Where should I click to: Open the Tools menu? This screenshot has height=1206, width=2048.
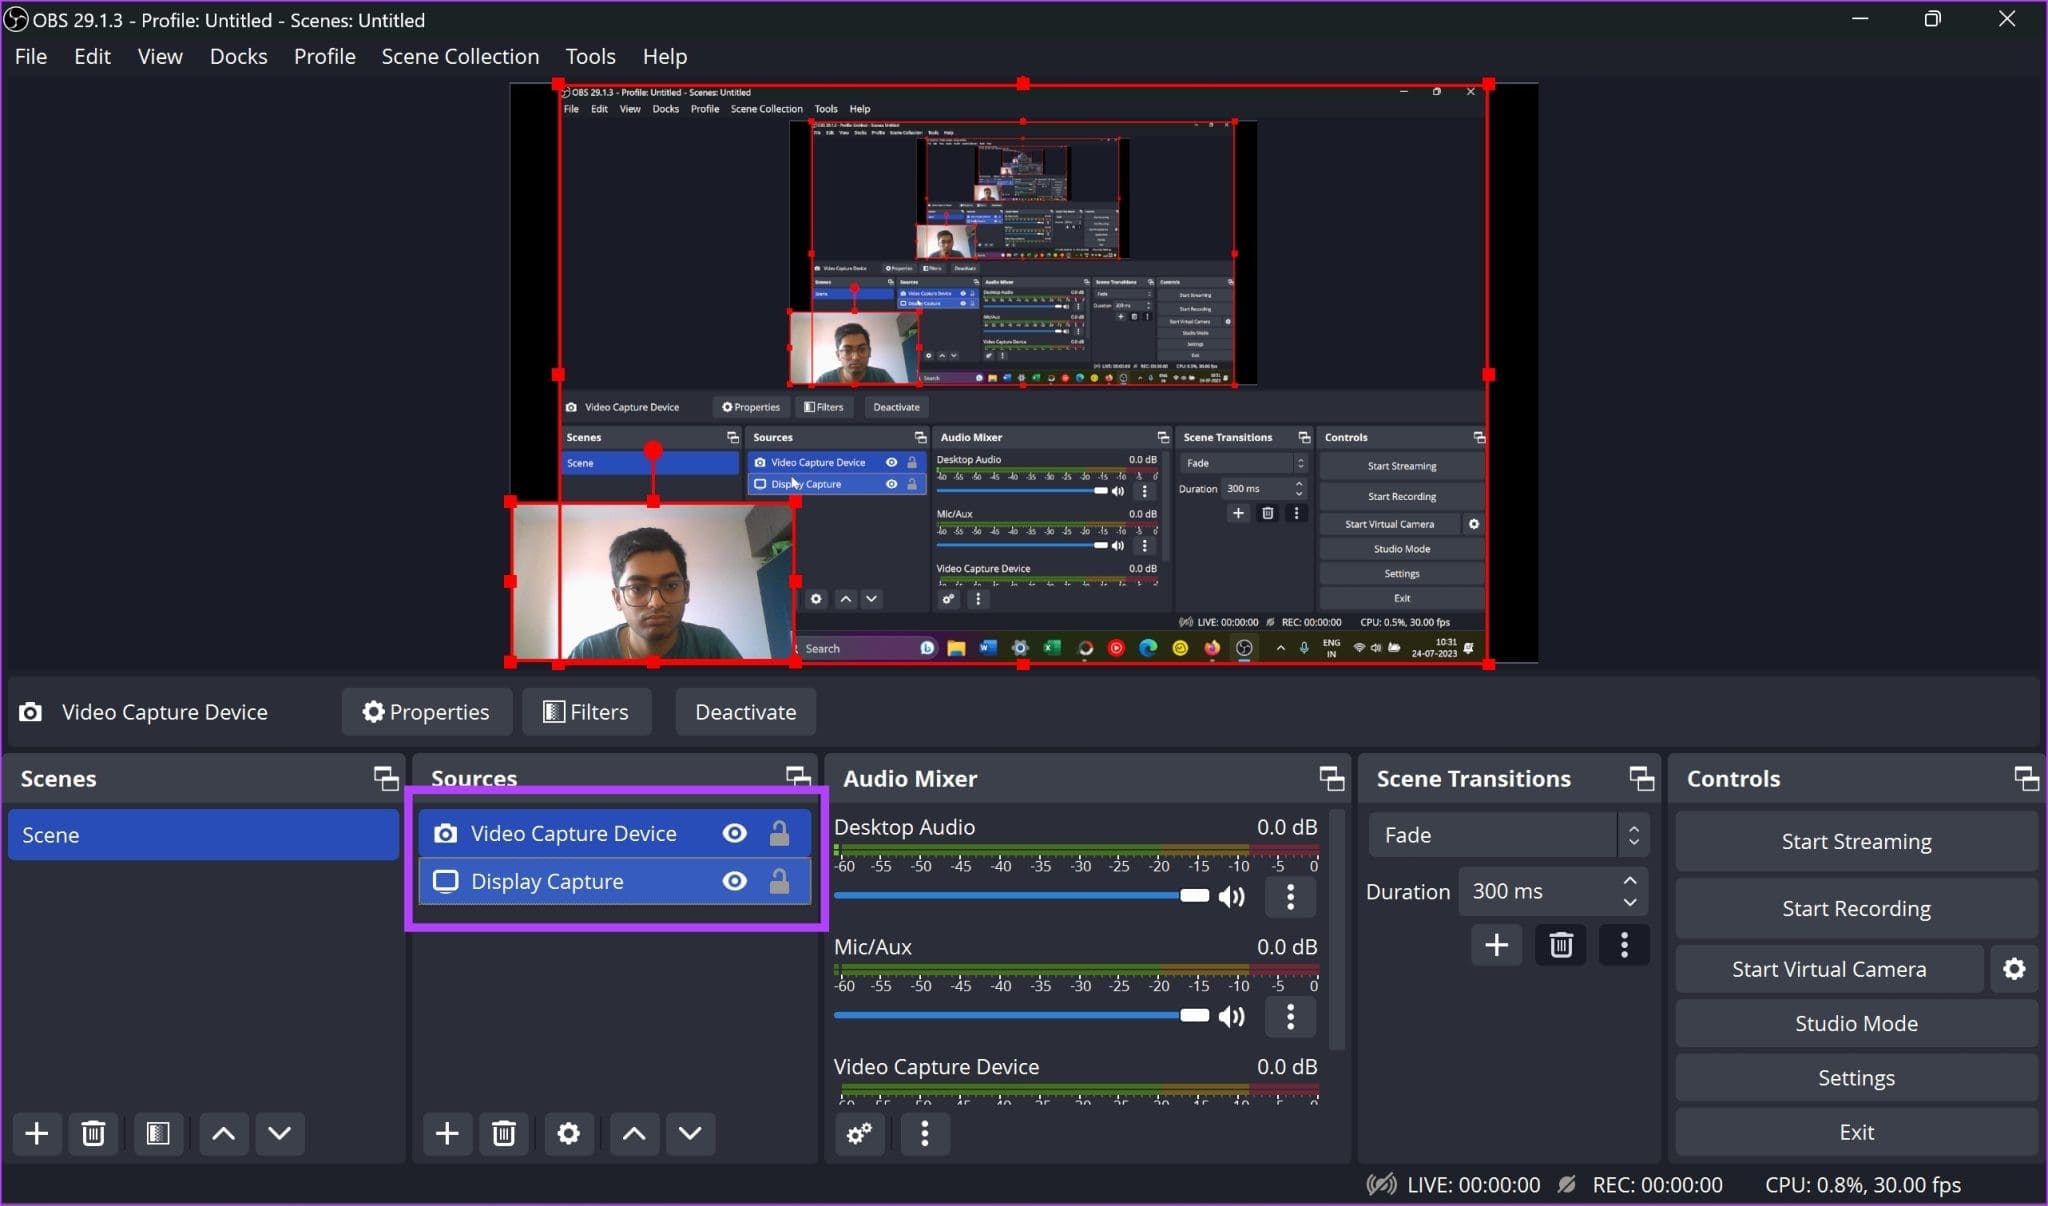pyautogui.click(x=590, y=56)
